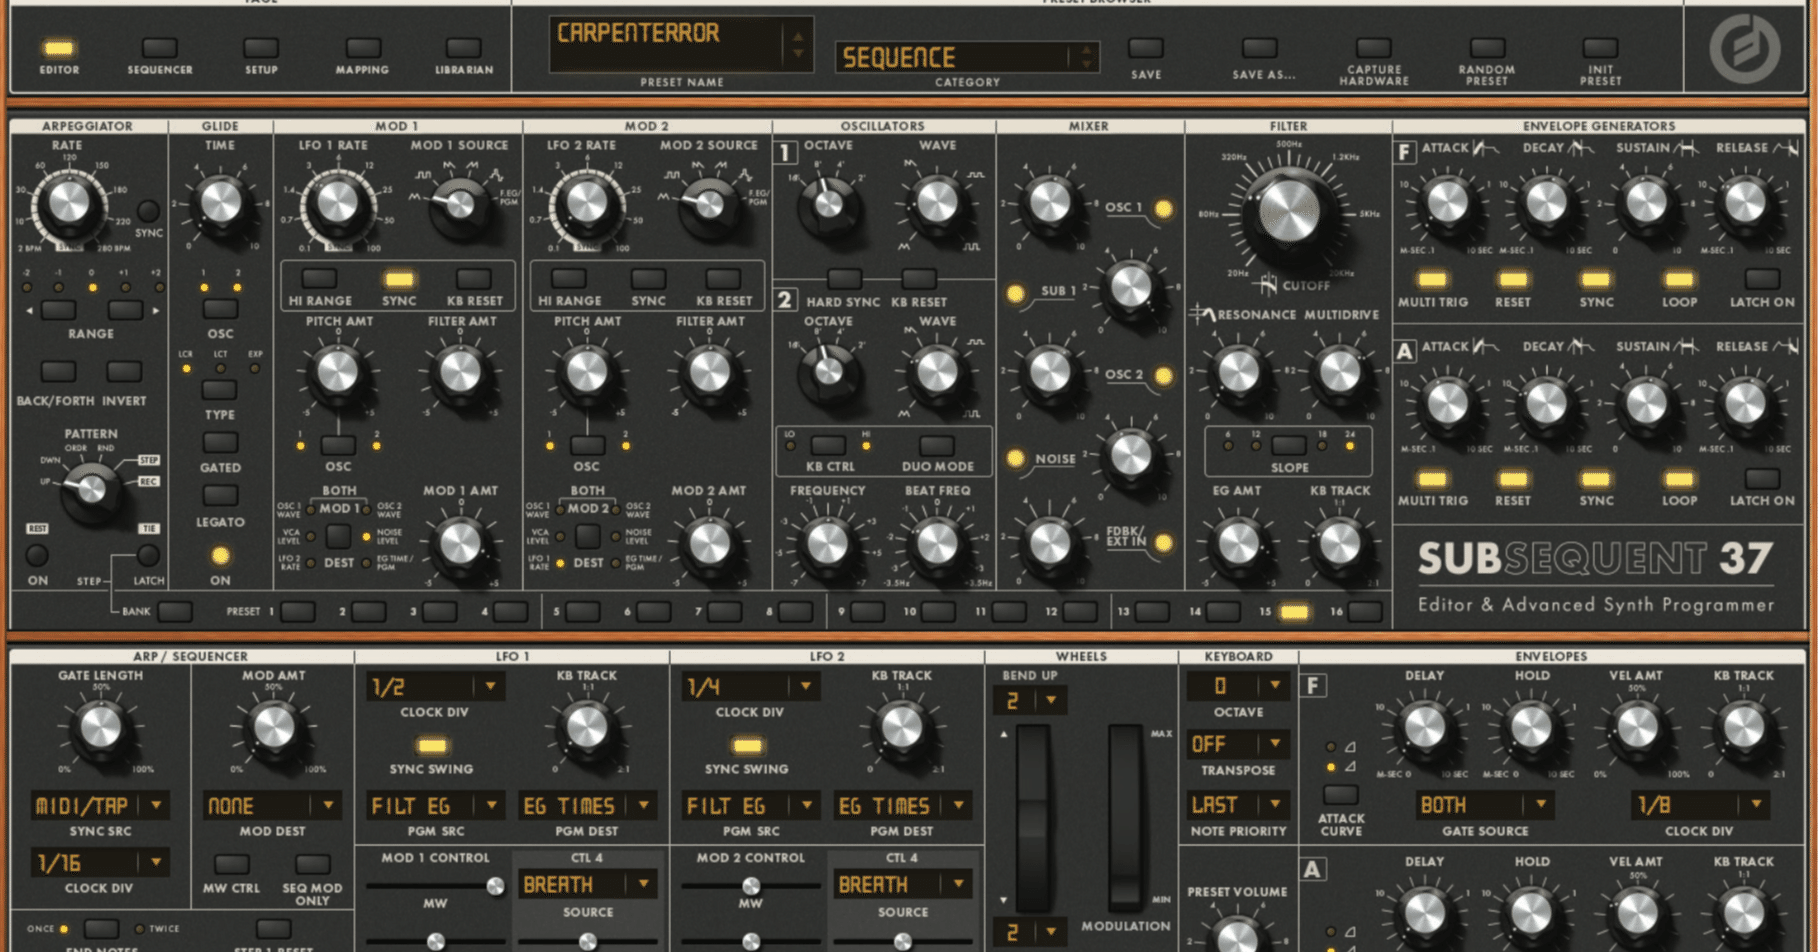Click the Bank button
1818x952 pixels.
(x=175, y=611)
